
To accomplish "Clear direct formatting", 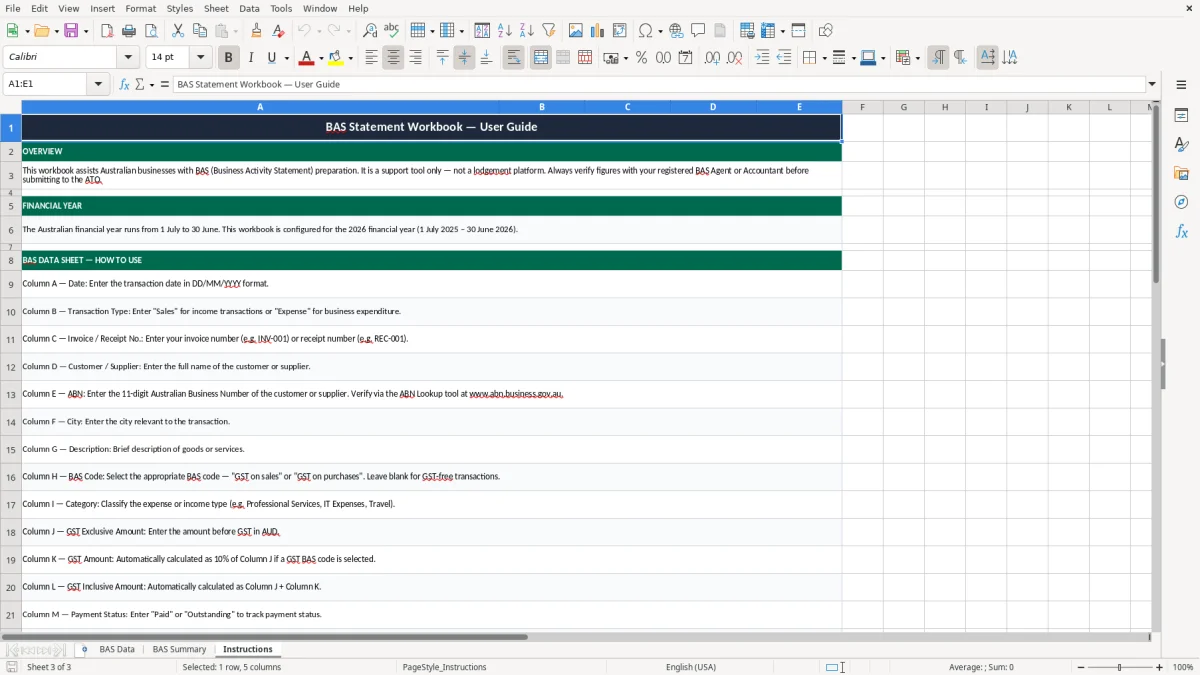I will (x=279, y=31).
